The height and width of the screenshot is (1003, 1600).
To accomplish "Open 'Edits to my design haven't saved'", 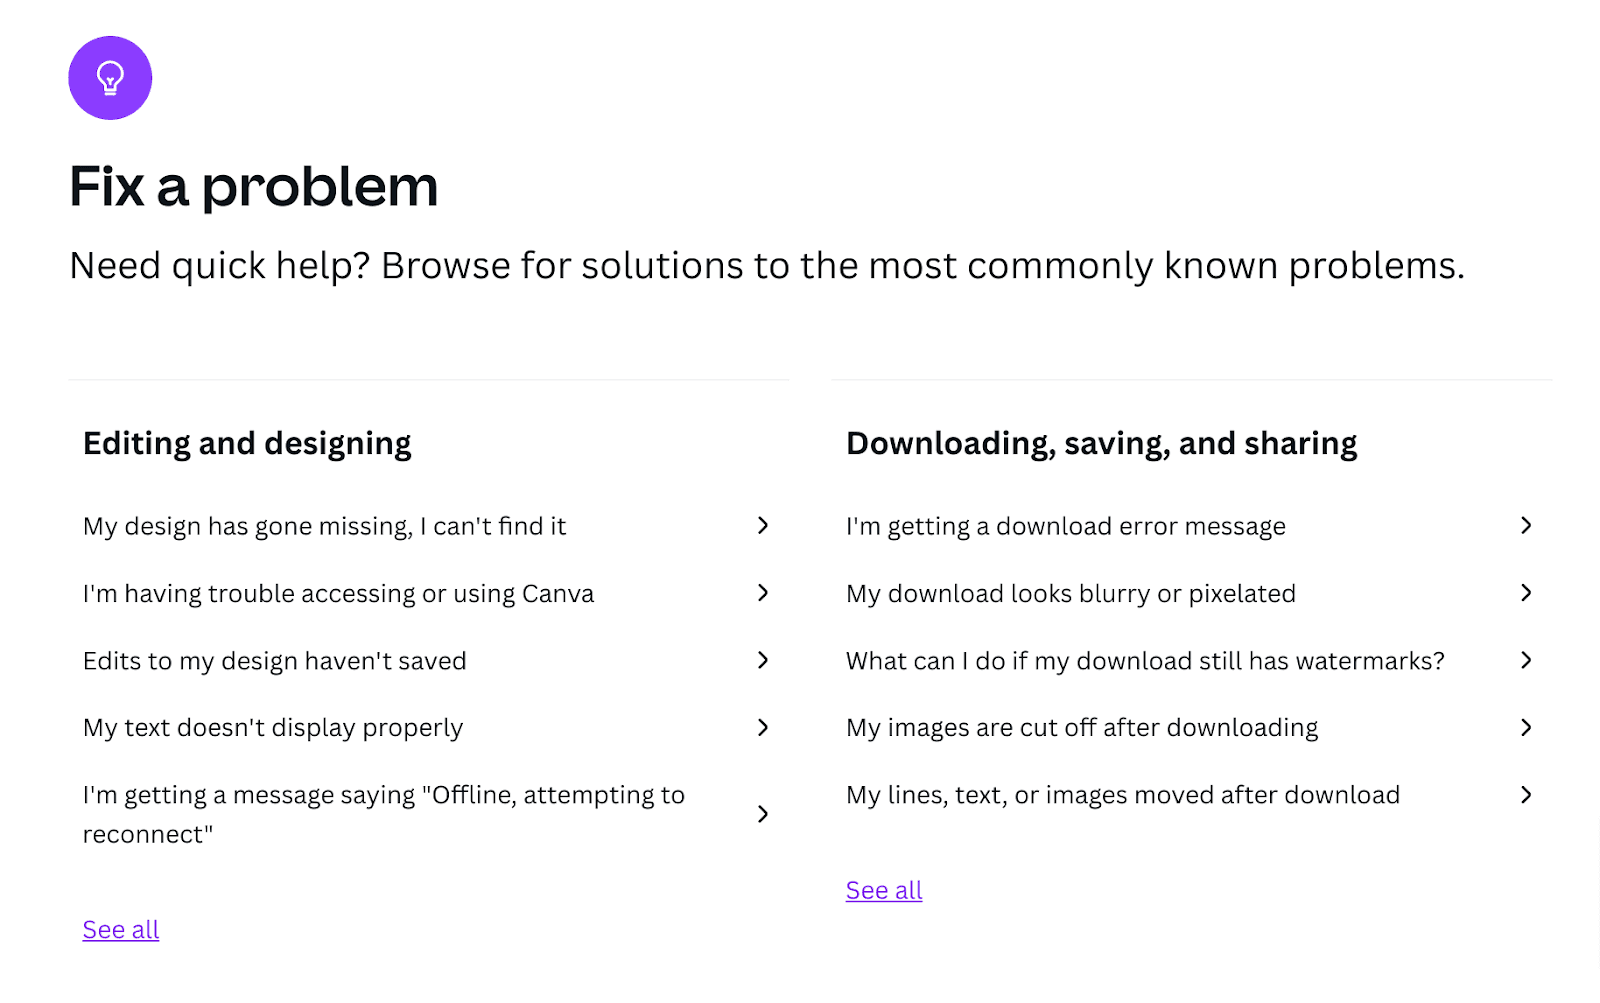I will [x=274, y=661].
